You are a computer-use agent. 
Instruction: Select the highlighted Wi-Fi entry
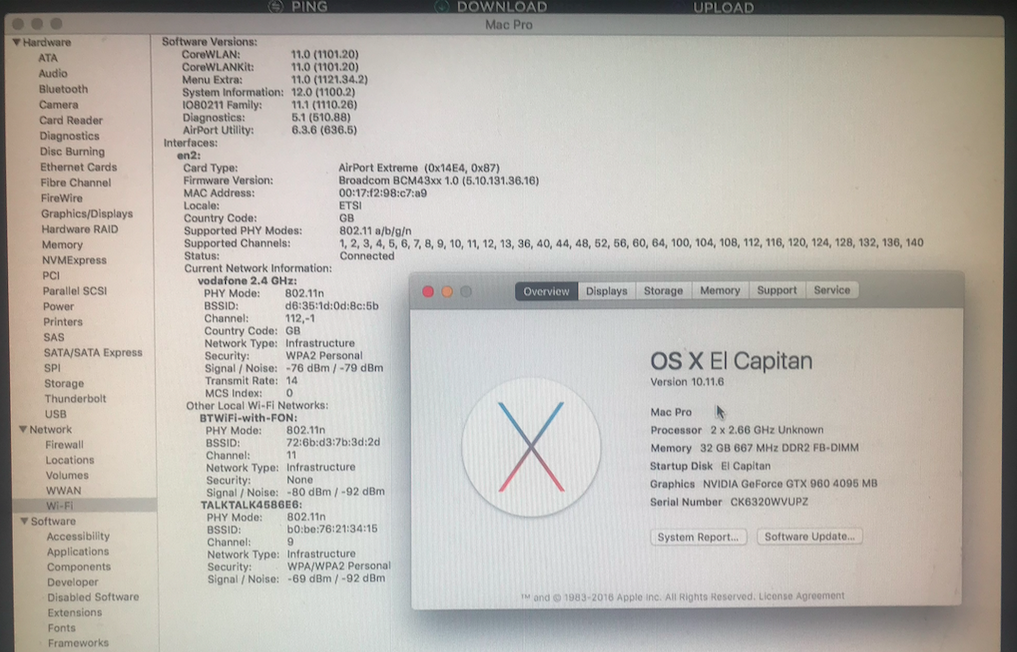click(x=84, y=505)
